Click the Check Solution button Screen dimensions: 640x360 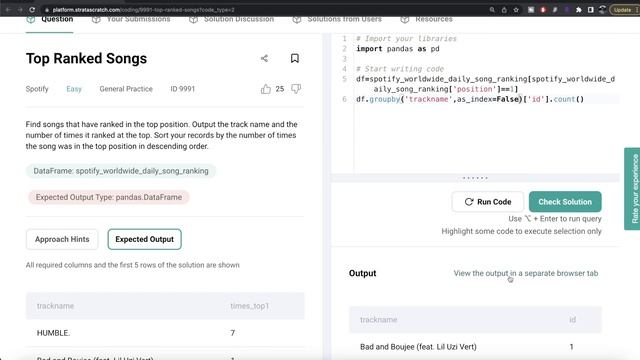pyautogui.click(x=565, y=202)
